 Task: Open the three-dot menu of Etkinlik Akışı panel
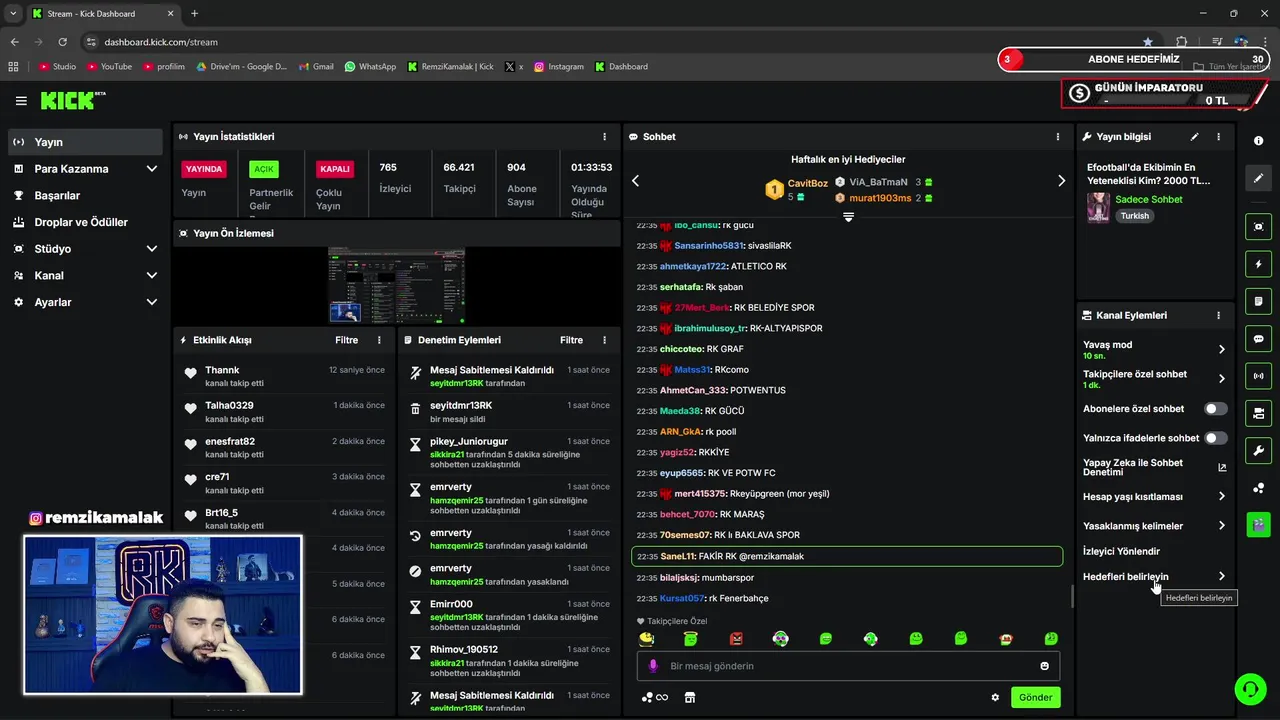click(x=379, y=340)
